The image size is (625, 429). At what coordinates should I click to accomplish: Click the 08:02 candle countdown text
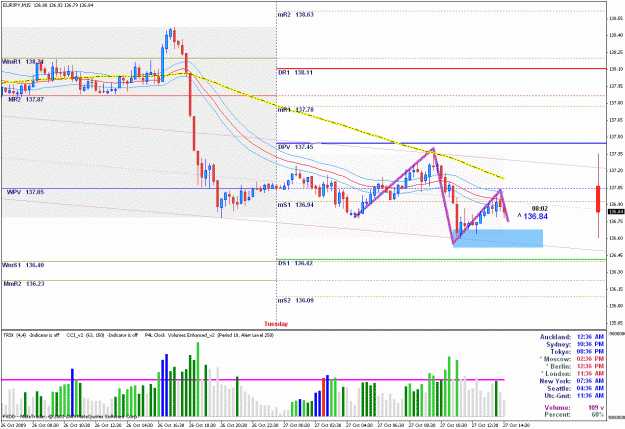tap(539, 209)
